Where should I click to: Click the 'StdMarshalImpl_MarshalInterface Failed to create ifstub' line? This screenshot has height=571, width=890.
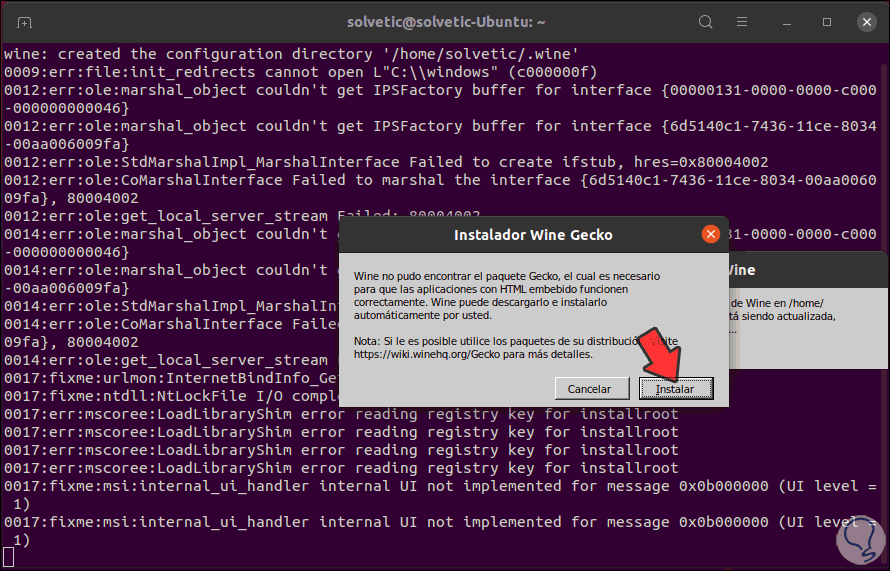click(x=386, y=162)
